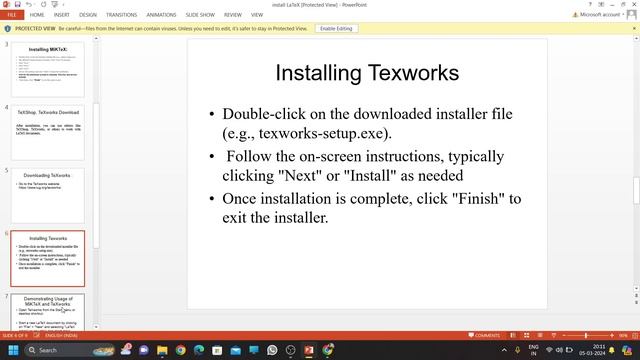Select slide 7 thumbnail Demonstrating Usage

coord(48,312)
